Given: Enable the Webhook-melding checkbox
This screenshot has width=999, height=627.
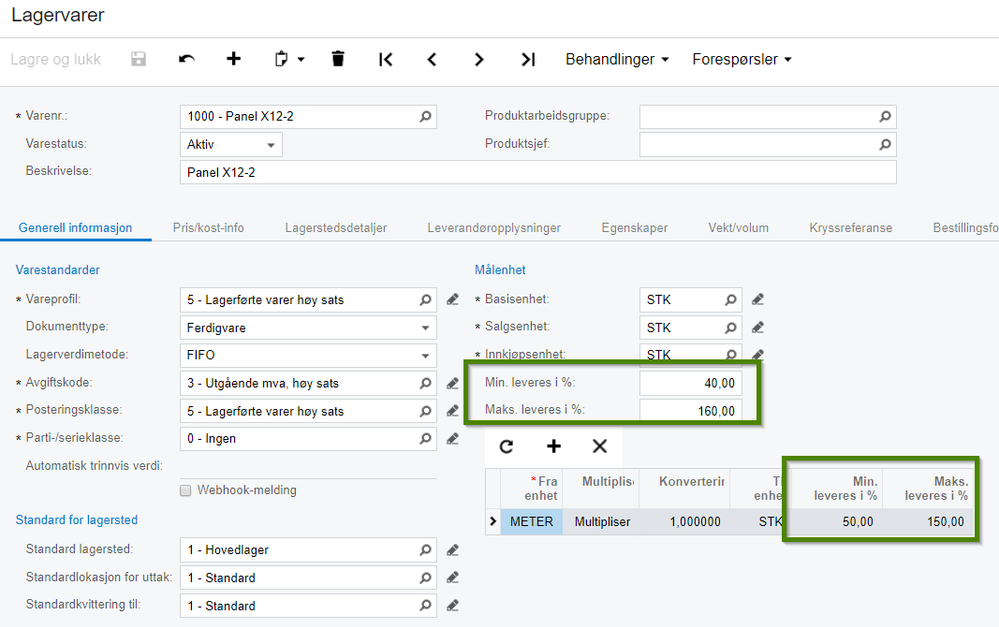Looking at the screenshot, I should [186, 491].
